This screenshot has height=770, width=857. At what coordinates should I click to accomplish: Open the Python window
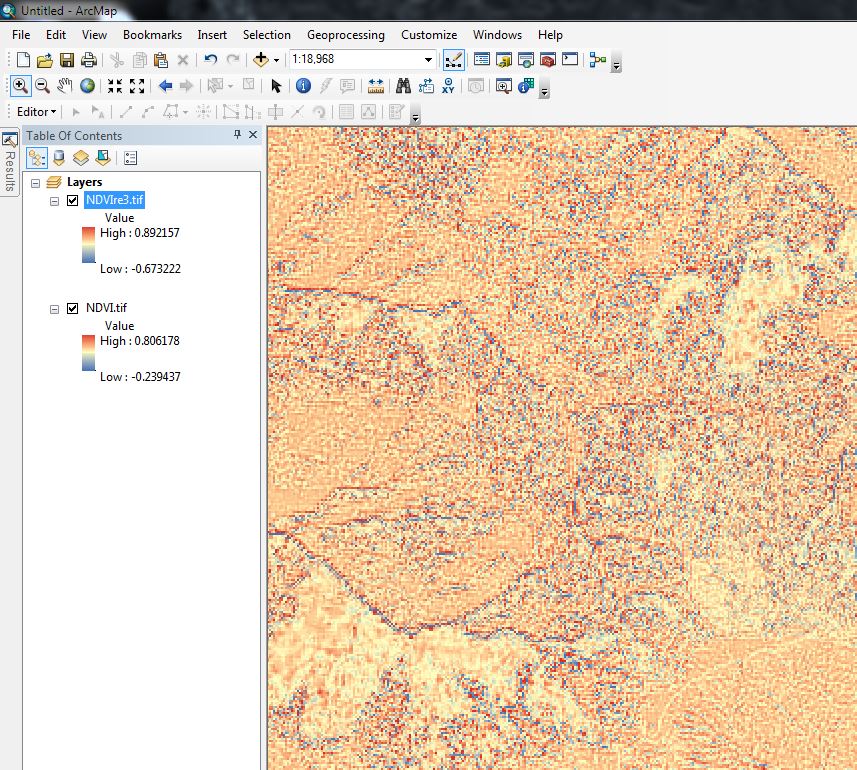click(570, 59)
